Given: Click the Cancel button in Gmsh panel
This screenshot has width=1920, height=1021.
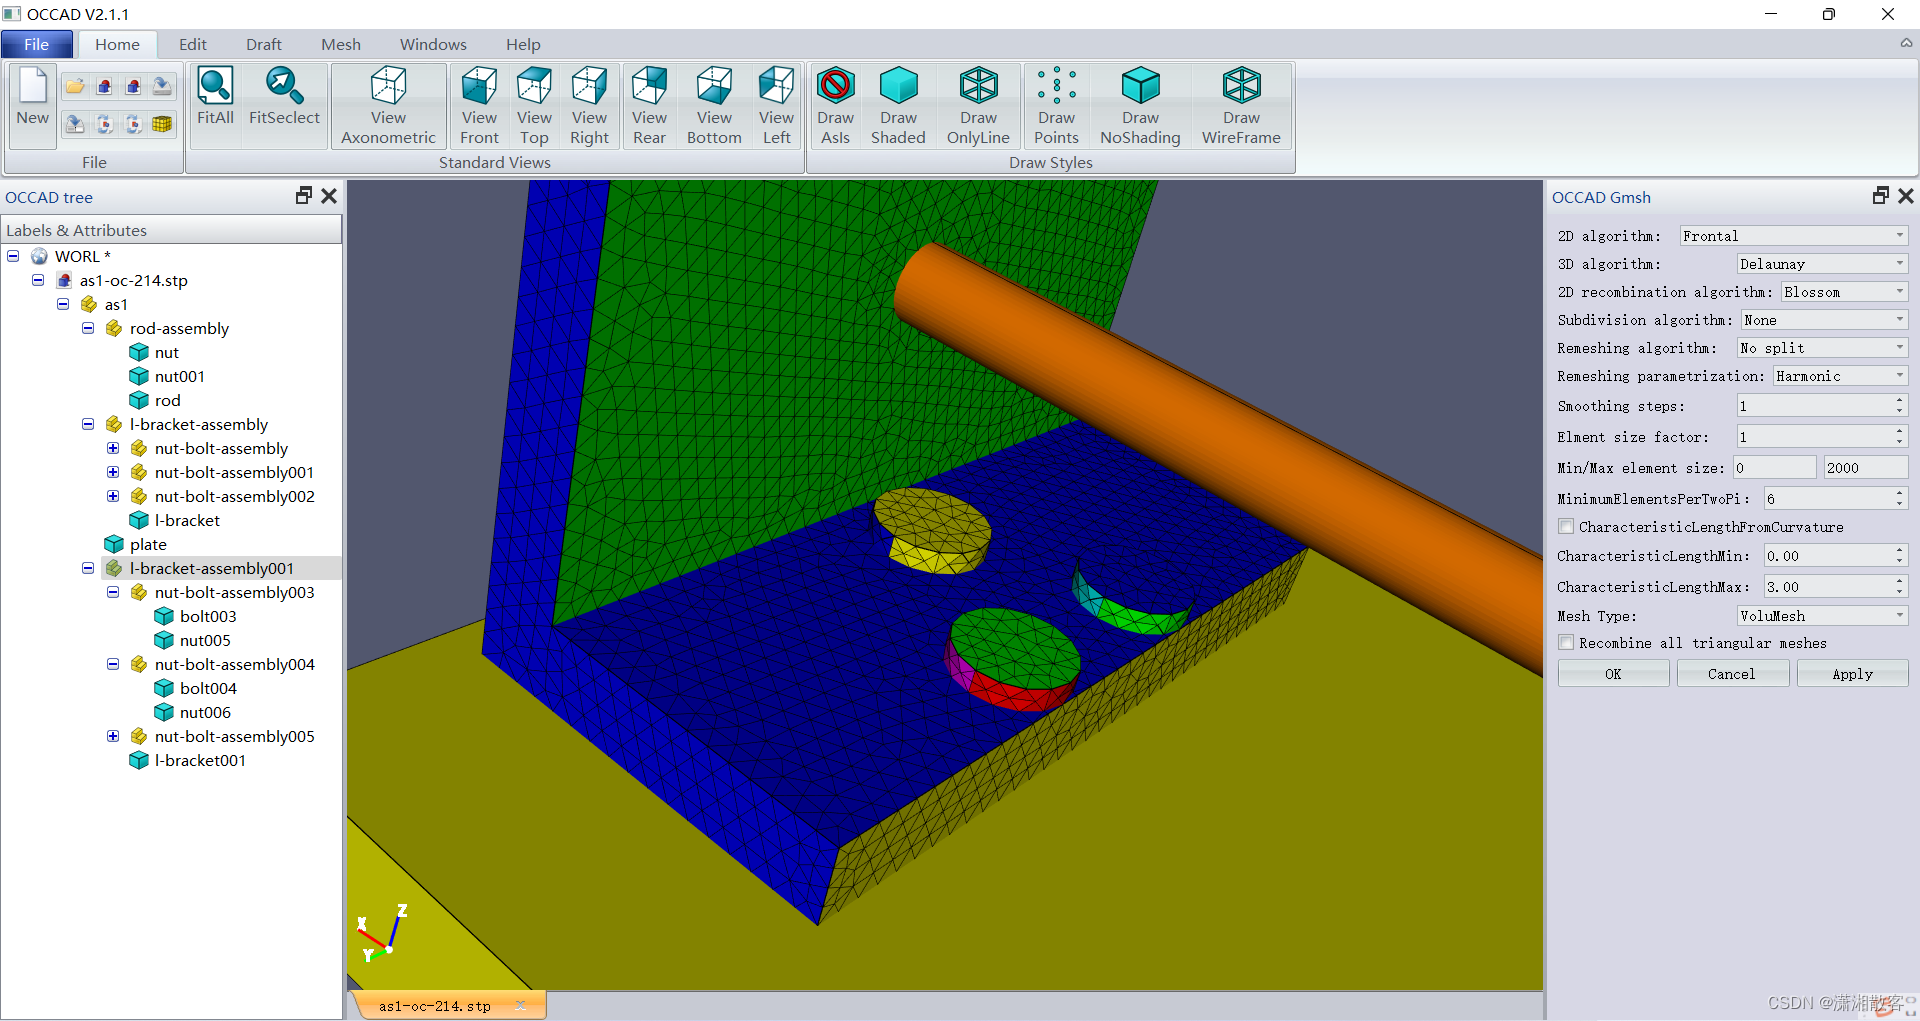Looking at the screenshot, I should tap(1732, 674).
